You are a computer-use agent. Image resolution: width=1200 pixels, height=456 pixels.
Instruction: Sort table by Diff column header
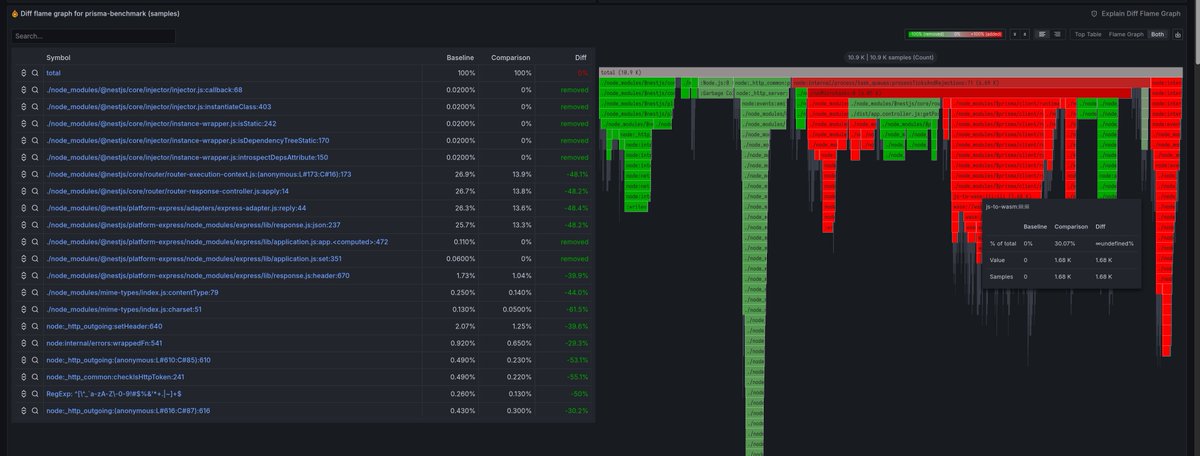coord(581,57)
